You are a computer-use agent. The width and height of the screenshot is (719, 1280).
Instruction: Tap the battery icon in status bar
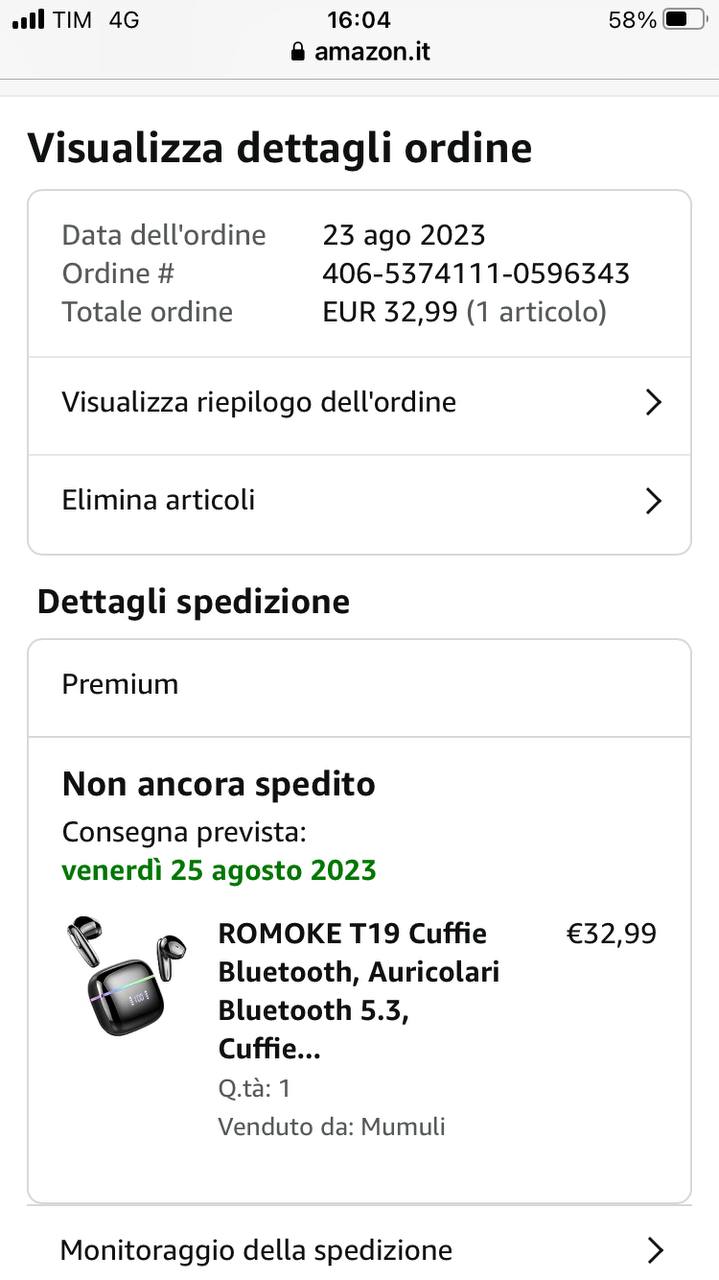click(684, 20)
